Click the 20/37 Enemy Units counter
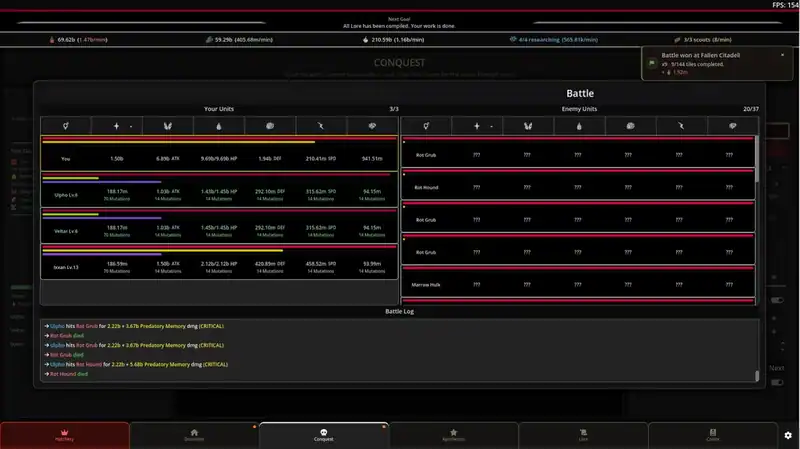Screen dimensions: 800x449 (x=751, y=109)
